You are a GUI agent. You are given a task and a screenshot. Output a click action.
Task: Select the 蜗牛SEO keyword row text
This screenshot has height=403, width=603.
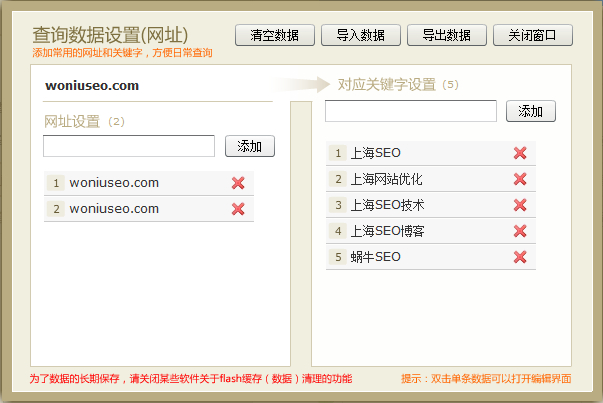375,257
